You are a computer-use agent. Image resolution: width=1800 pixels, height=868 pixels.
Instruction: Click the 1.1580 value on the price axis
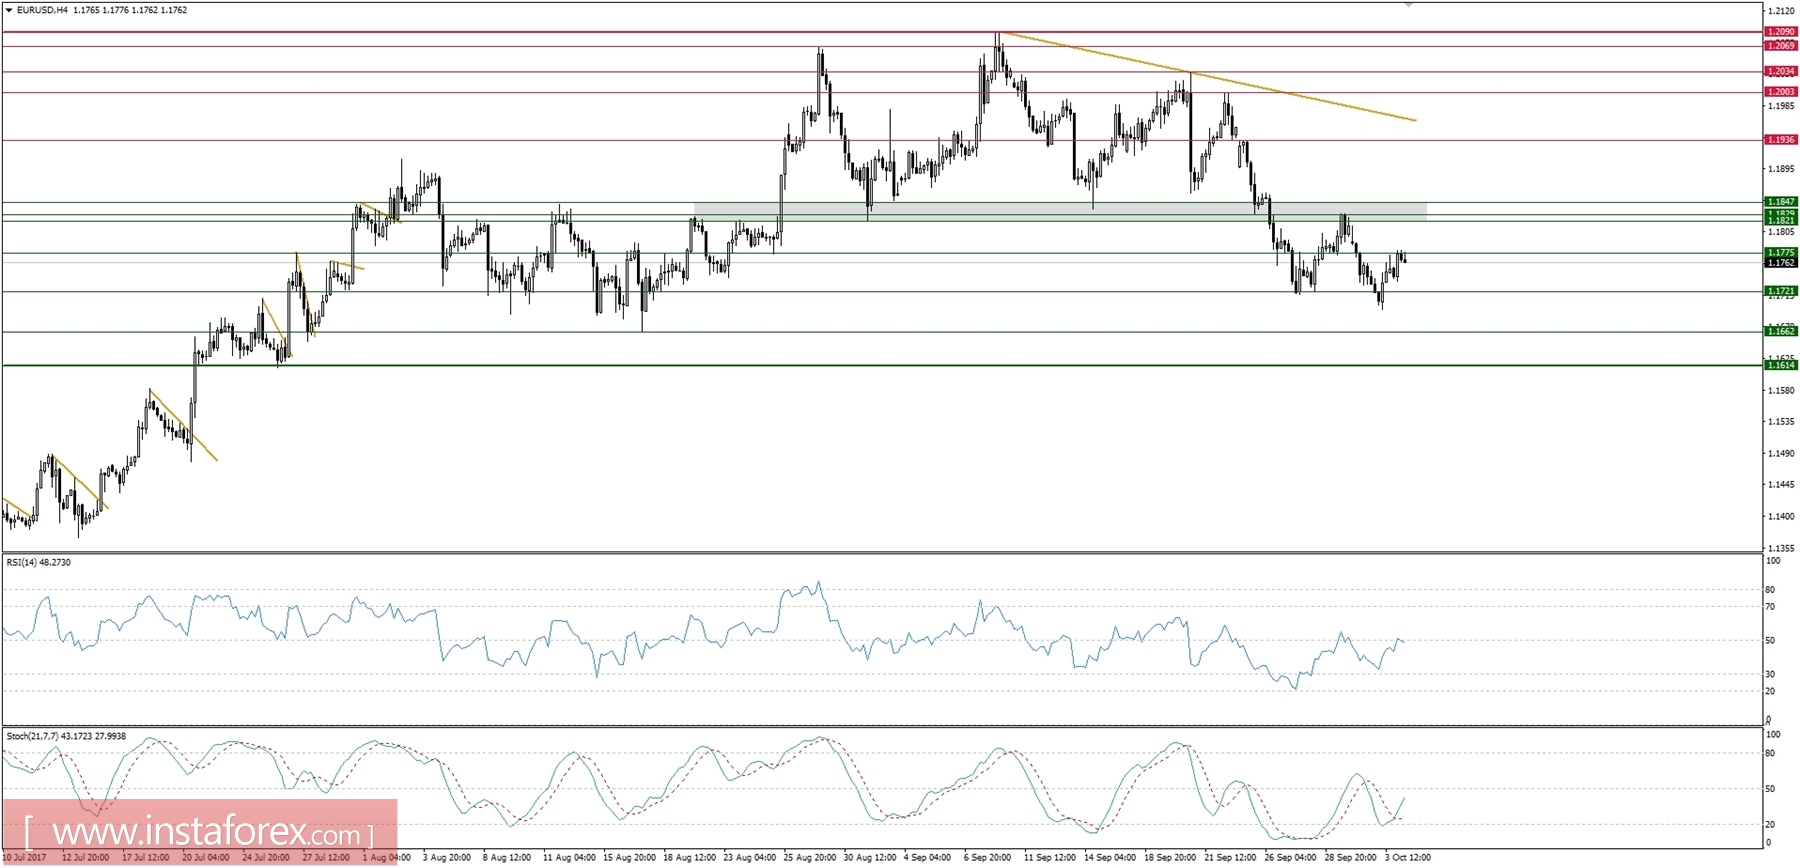click(1780, 390)
